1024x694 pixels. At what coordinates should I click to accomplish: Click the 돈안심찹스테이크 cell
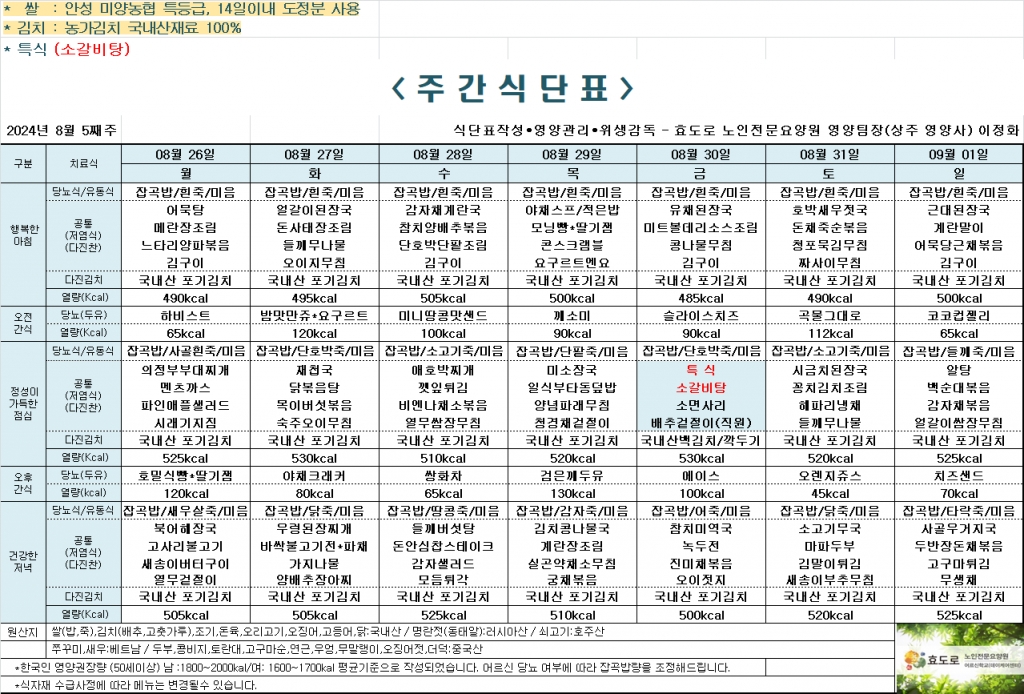point(443,546)
